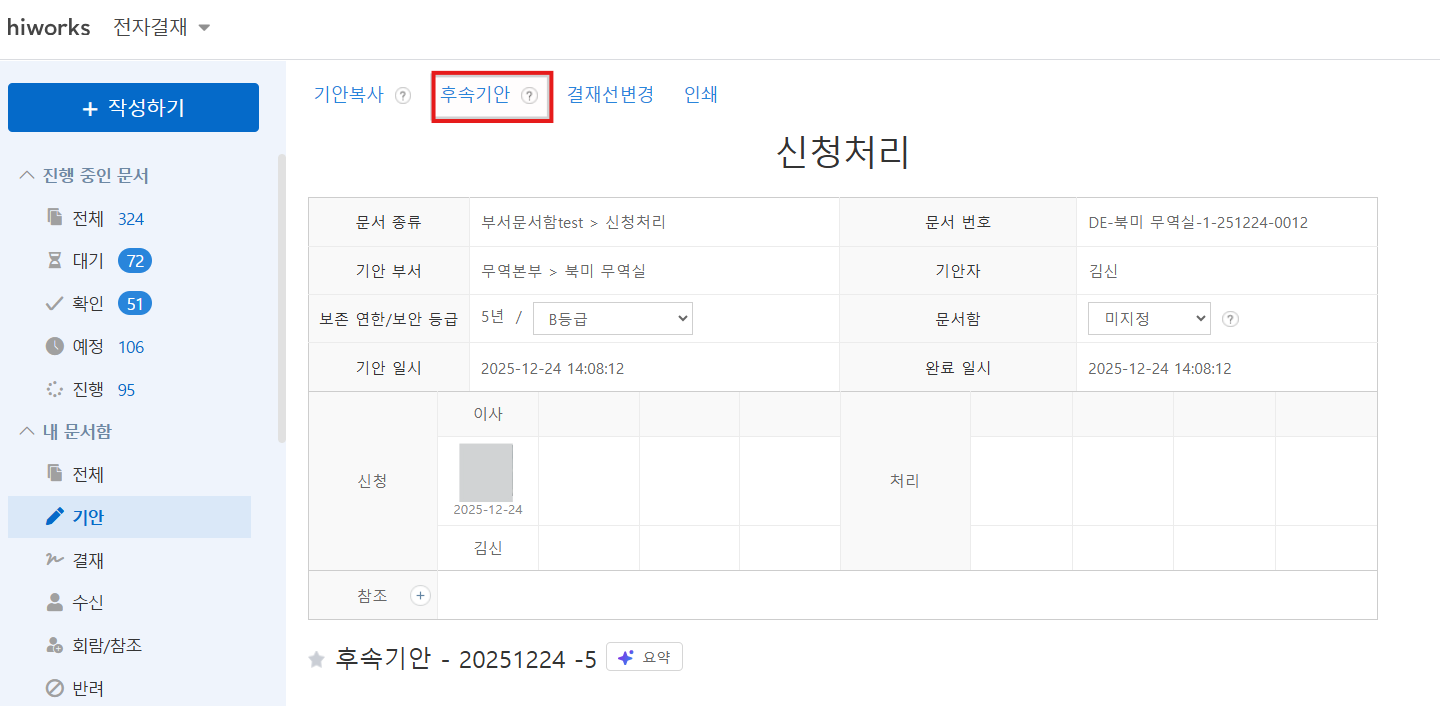Open 대기 documents with hourglass icon
This screenshot has height=706, width=1440.
pyautogui.click(x=88, y=261)
